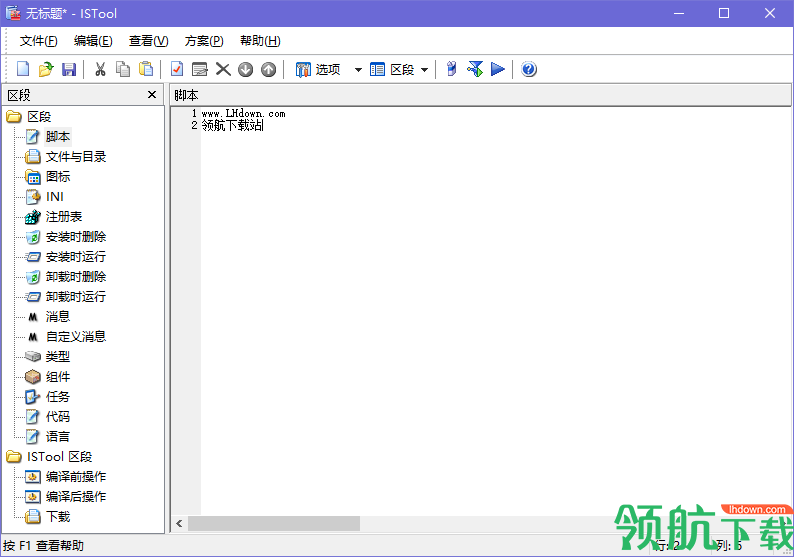
Task: Create a new script file
Action: 23,69
